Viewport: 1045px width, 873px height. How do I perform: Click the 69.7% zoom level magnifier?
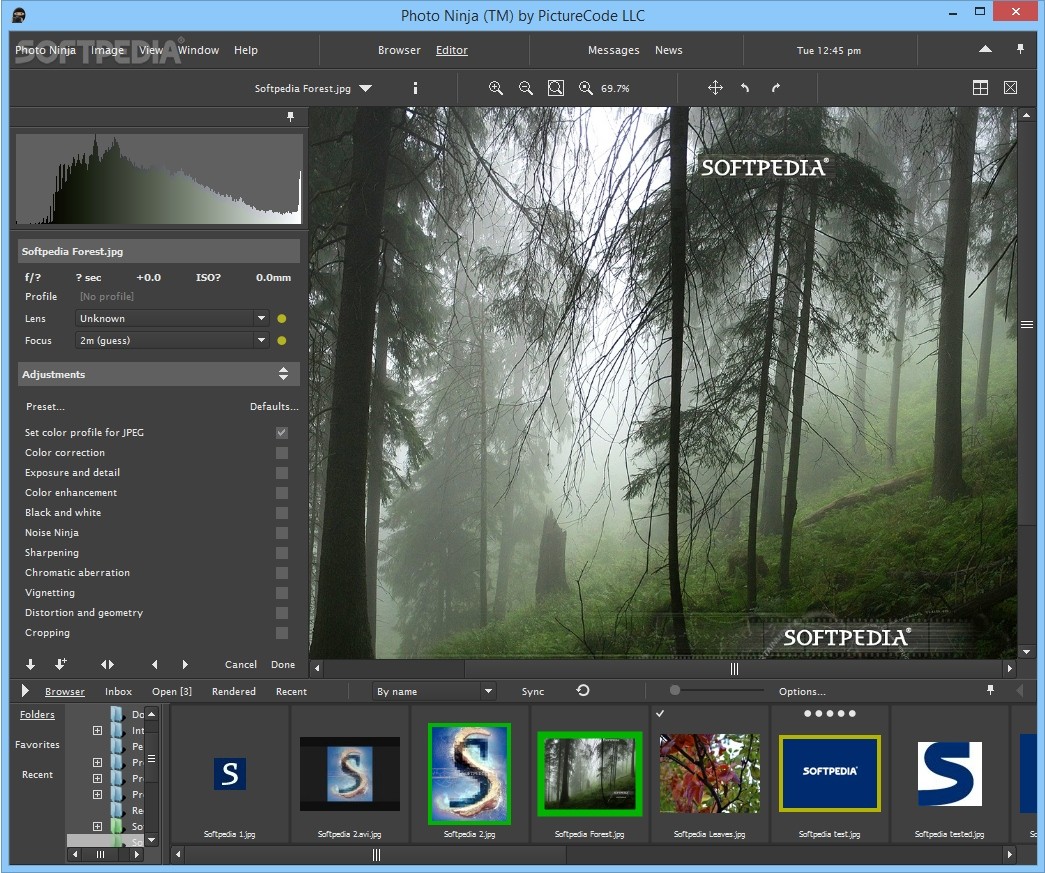tap(586, 88)
